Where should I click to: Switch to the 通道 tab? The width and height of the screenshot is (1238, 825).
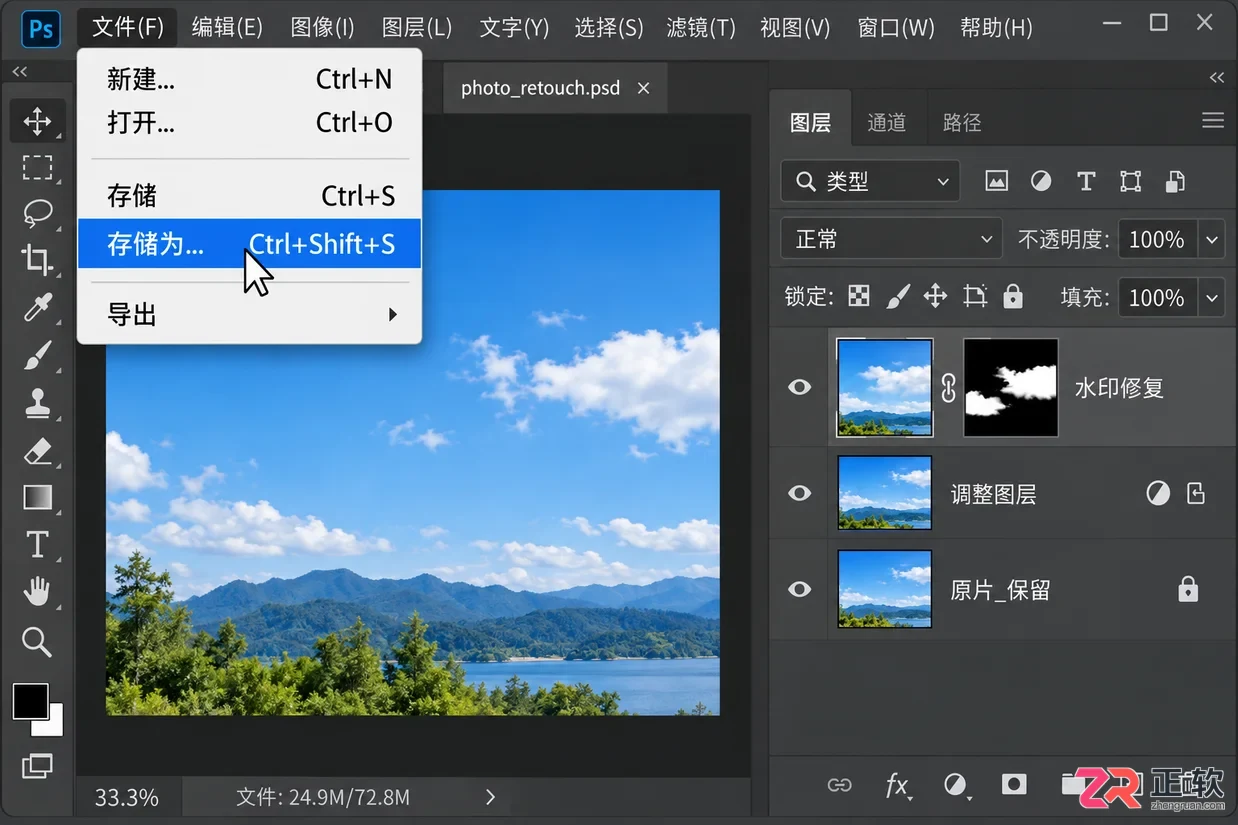click(x=886, y=122)
